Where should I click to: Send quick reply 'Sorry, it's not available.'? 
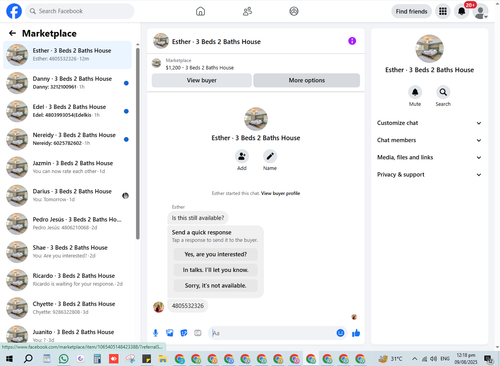point(216,286)
